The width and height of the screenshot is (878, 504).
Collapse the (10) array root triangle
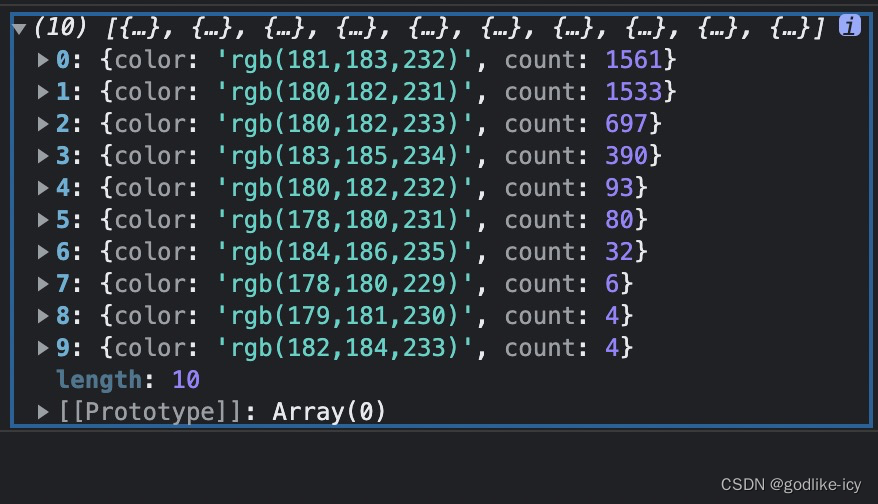click(19, 29)
